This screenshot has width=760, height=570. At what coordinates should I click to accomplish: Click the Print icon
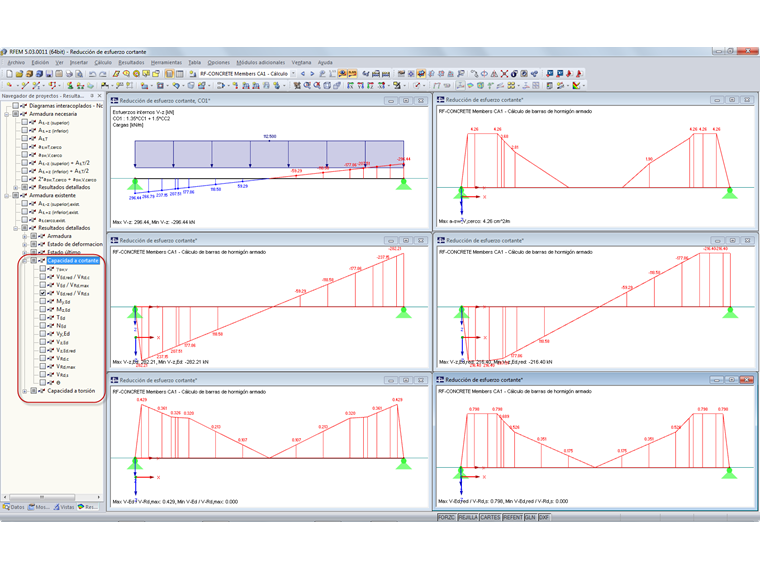pos(69,74)
